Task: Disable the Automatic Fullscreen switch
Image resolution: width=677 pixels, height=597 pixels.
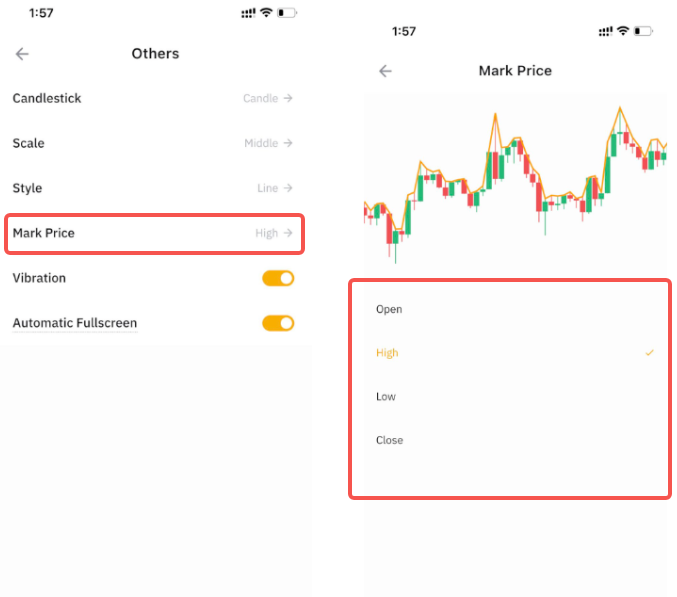Action: [278, 323]
